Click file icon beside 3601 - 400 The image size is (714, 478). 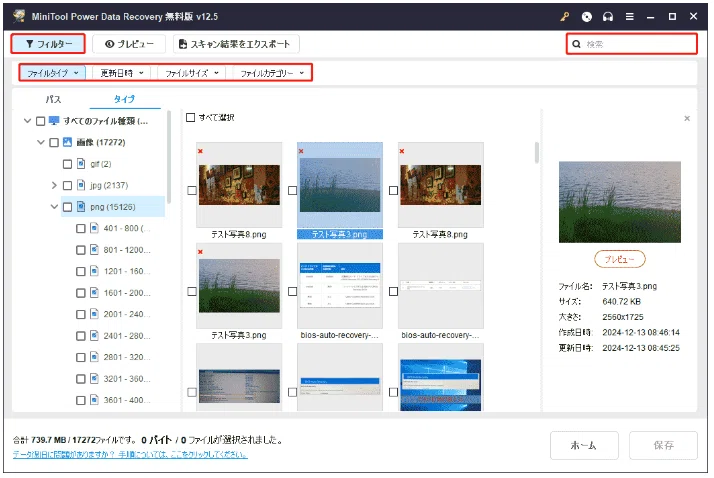tap(94, 400)
